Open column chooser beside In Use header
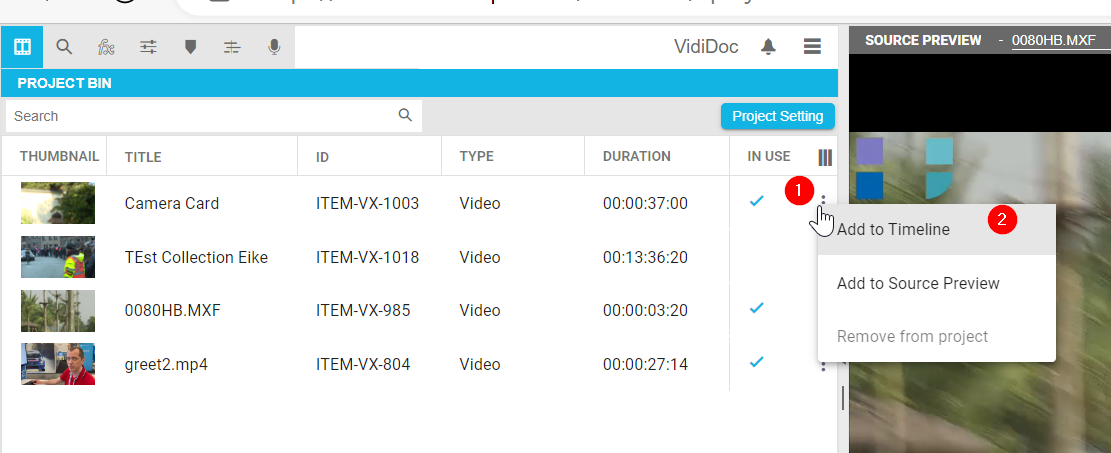1111x453 pixels. point(825,157)
